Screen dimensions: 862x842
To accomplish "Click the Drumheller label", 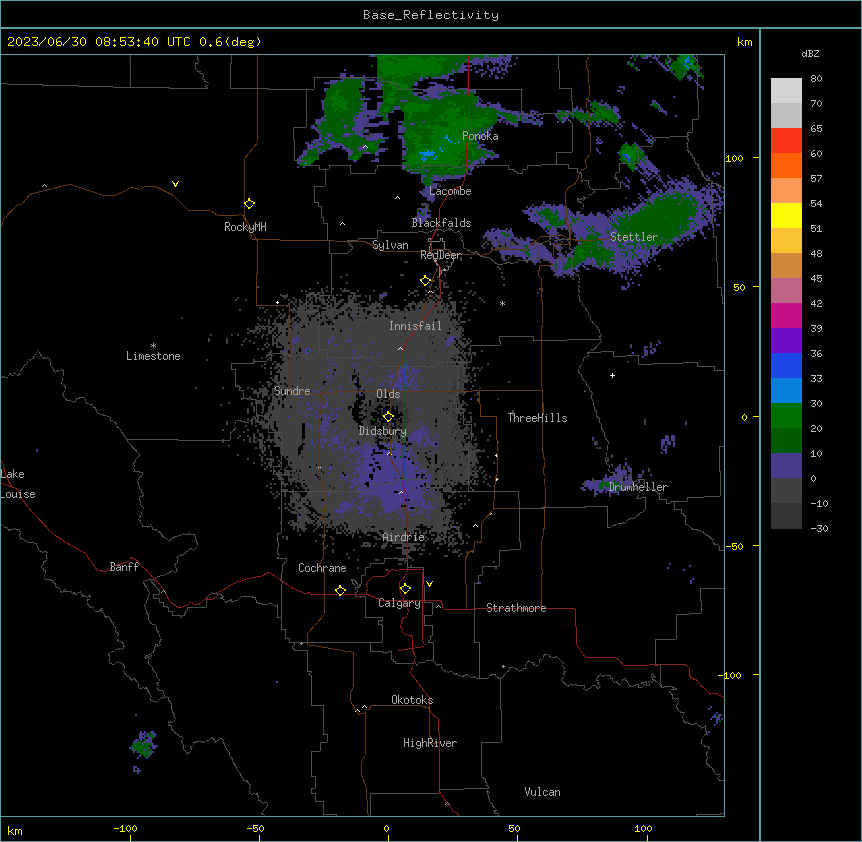I will pyautogui.click(x=638, y=487).
